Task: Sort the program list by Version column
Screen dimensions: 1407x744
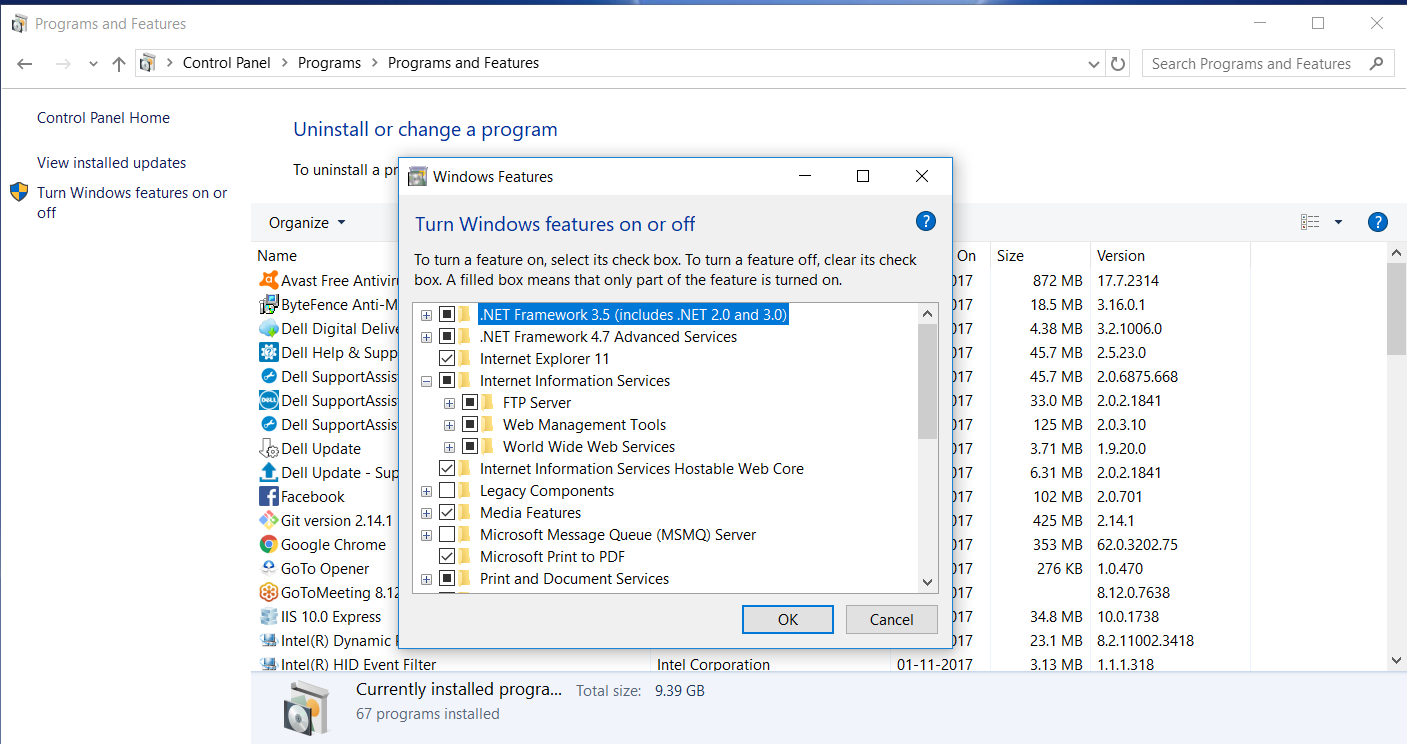Action: 1169,256
